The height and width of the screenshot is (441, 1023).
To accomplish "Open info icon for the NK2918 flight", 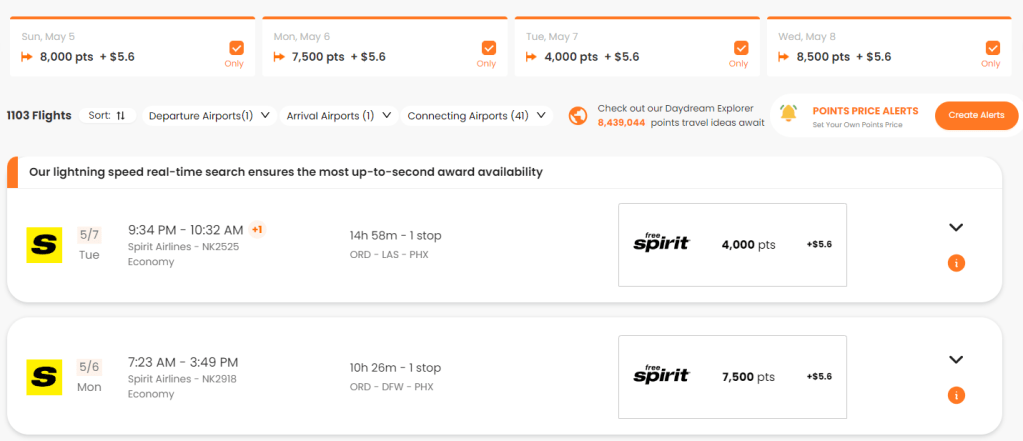I will [x=955, y=395].
